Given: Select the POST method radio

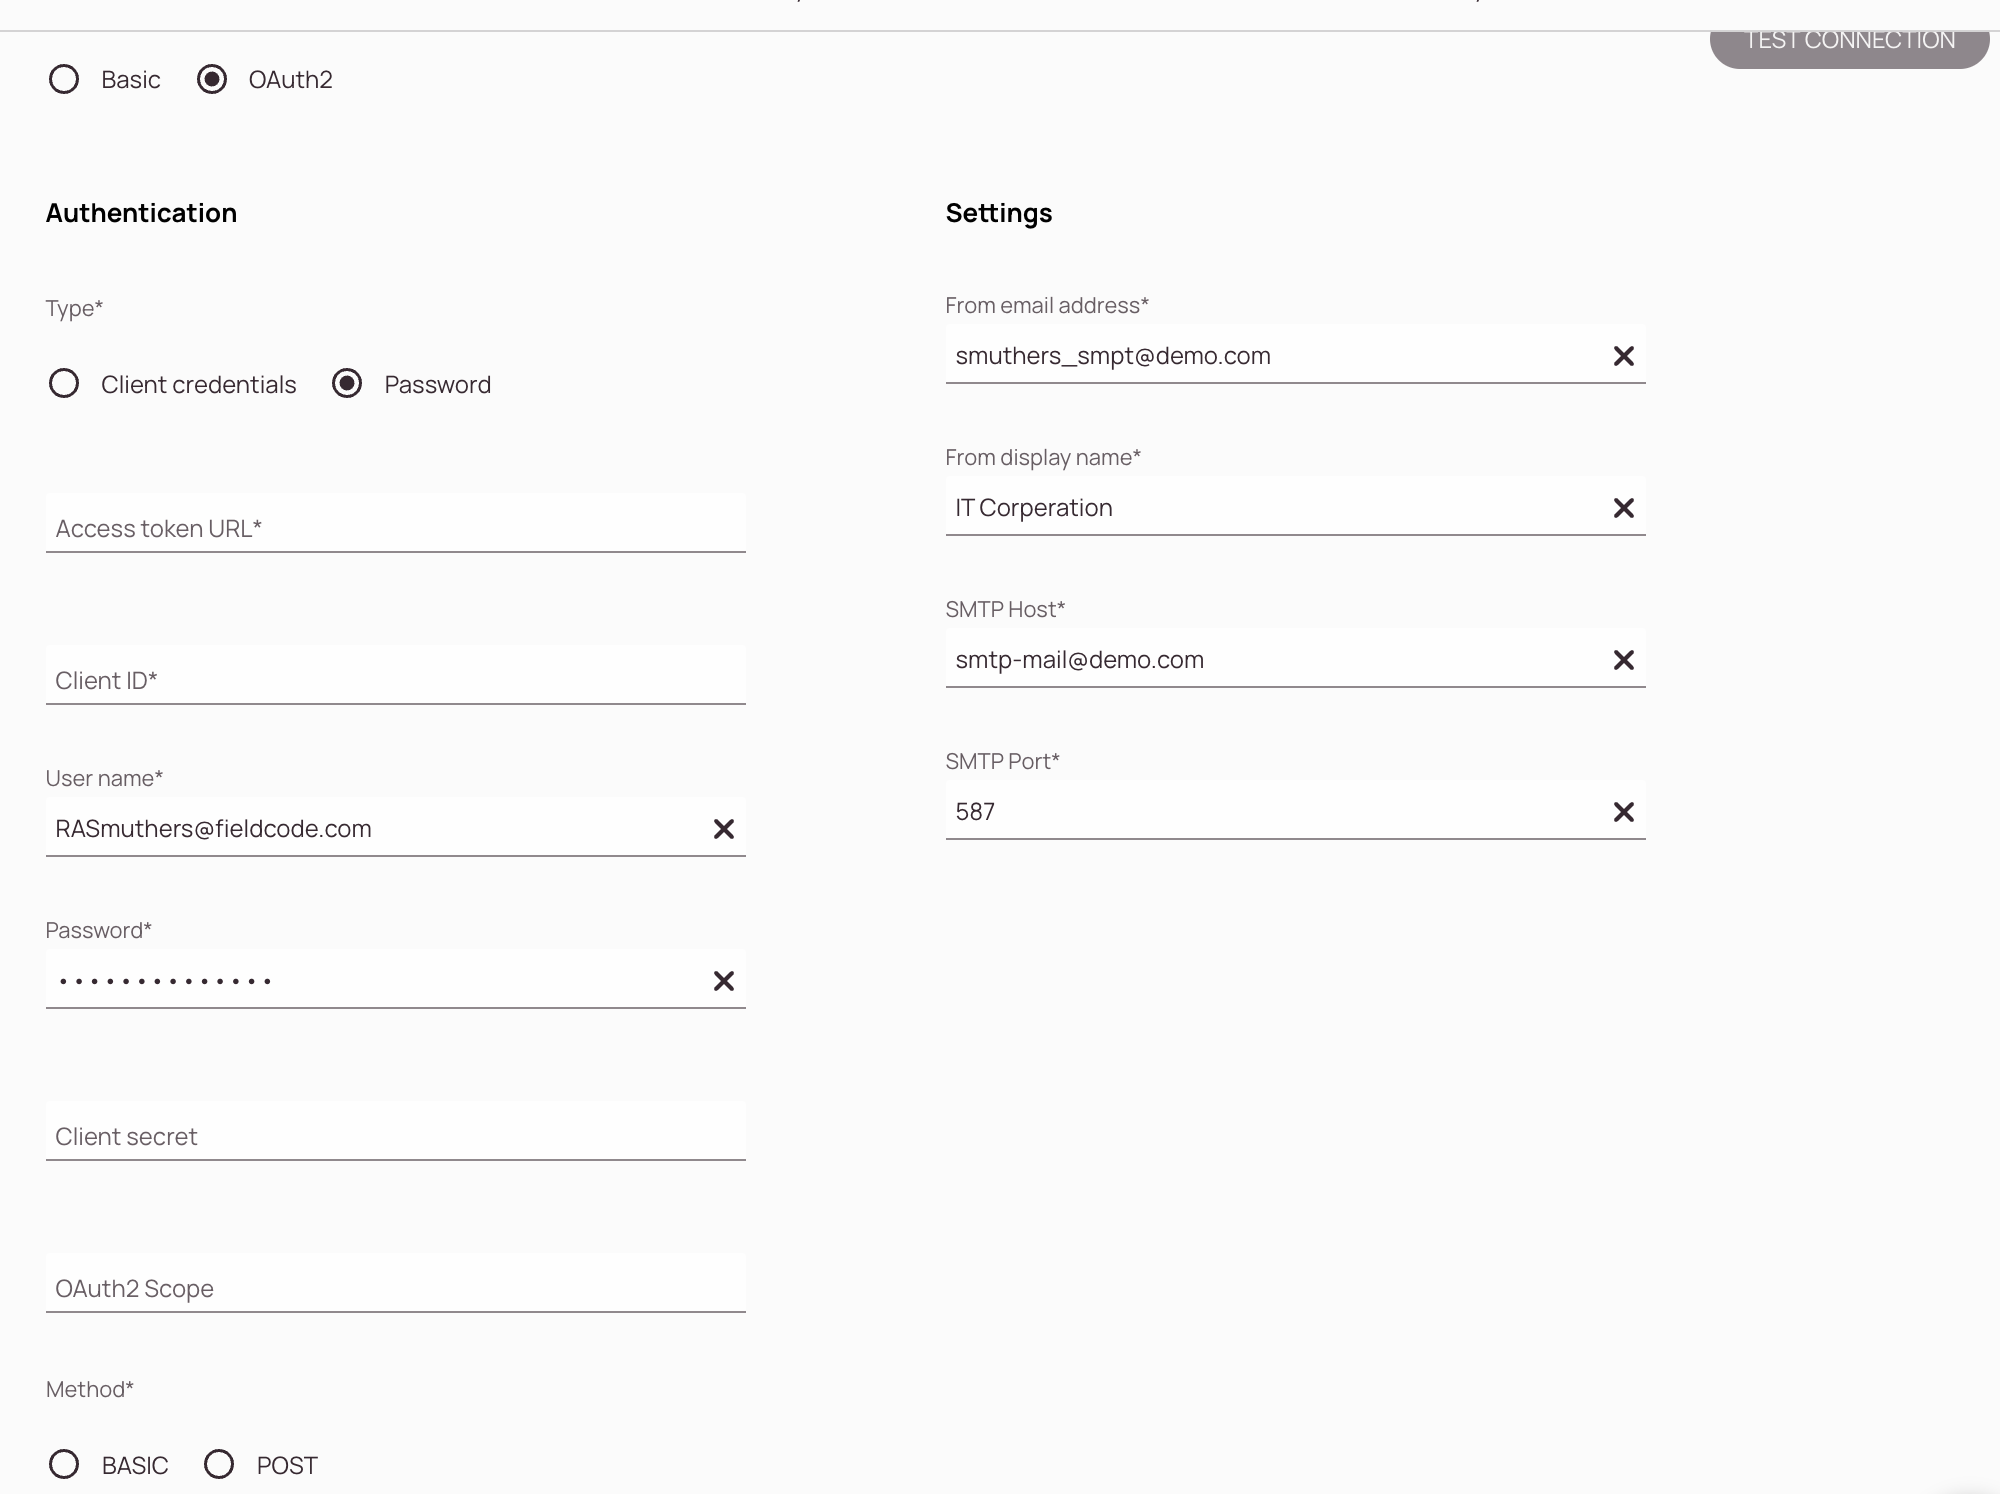Looking at the screenshot, I should click(x=219, y=1465).
